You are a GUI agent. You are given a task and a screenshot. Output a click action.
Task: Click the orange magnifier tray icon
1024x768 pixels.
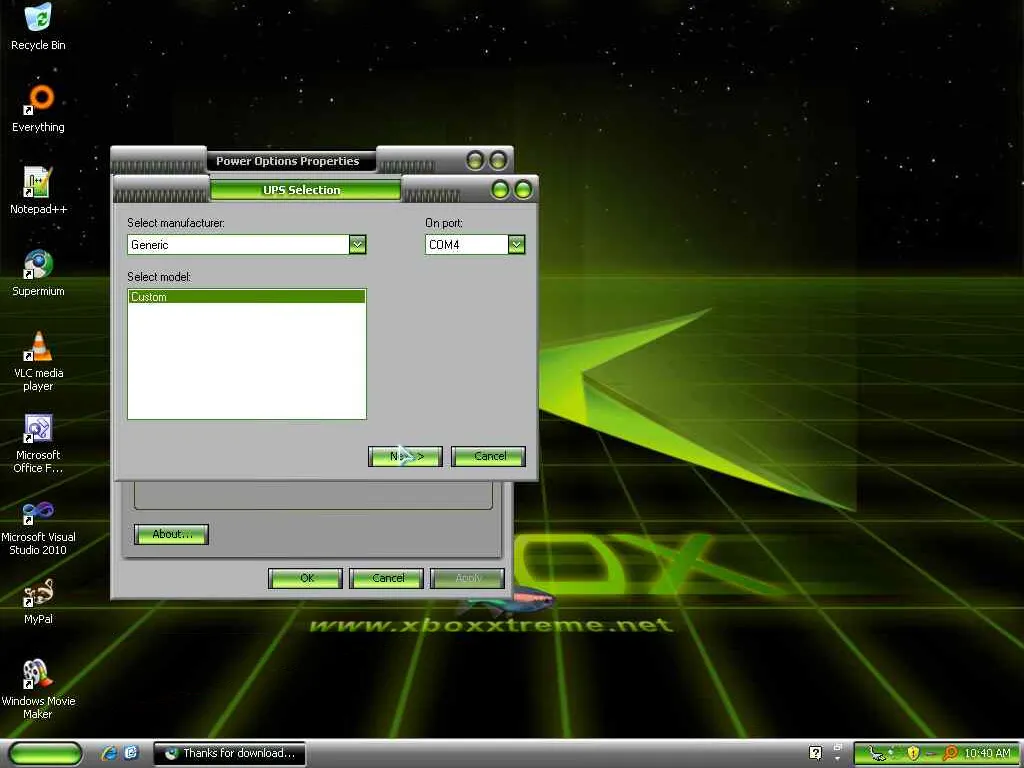point(951,754)
